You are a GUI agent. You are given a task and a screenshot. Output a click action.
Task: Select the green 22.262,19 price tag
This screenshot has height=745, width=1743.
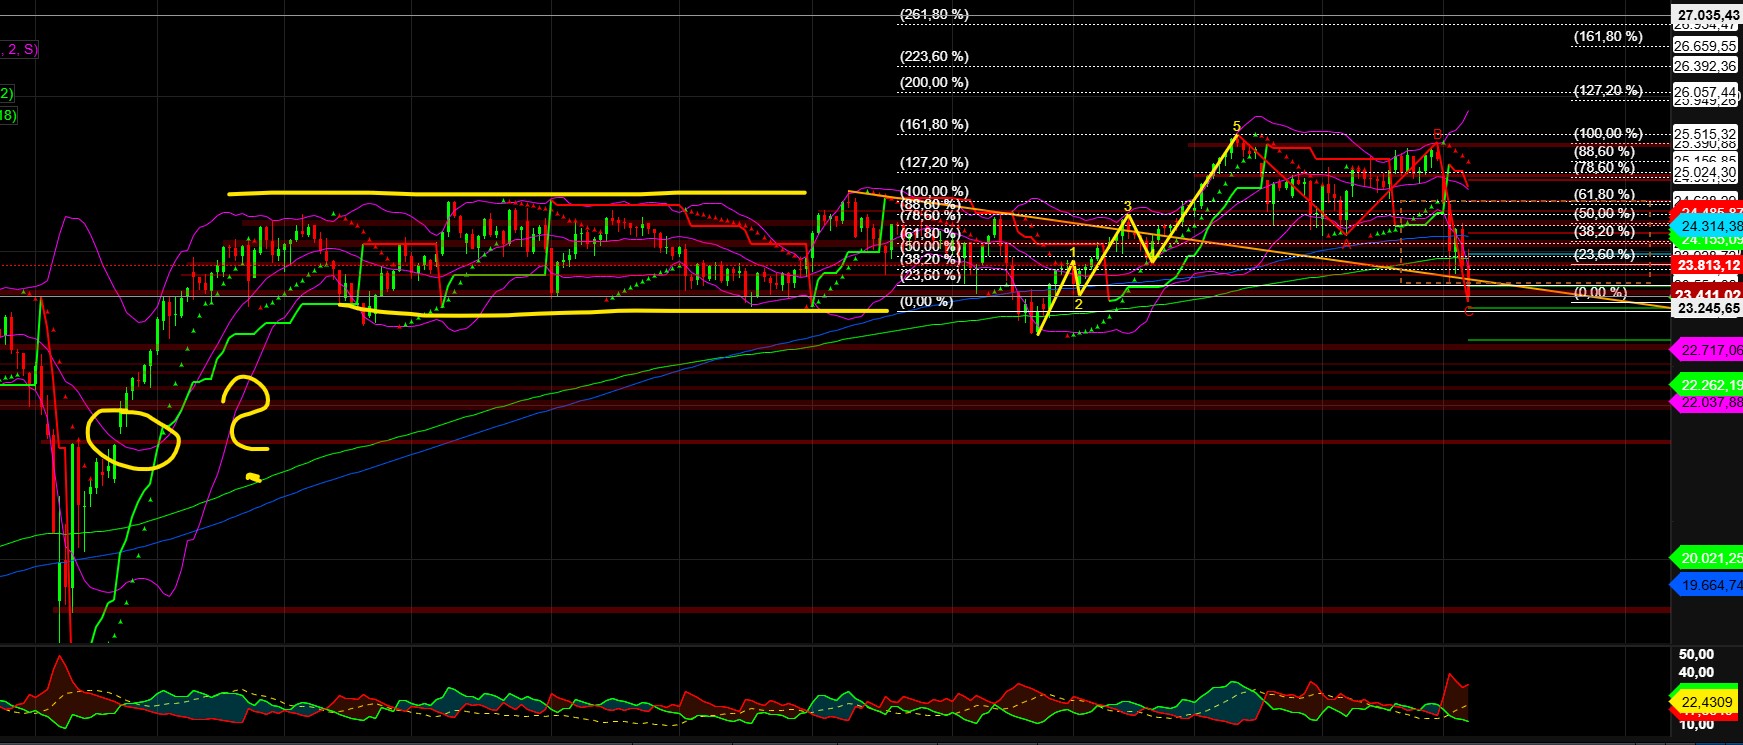(x=1708, y=385)
